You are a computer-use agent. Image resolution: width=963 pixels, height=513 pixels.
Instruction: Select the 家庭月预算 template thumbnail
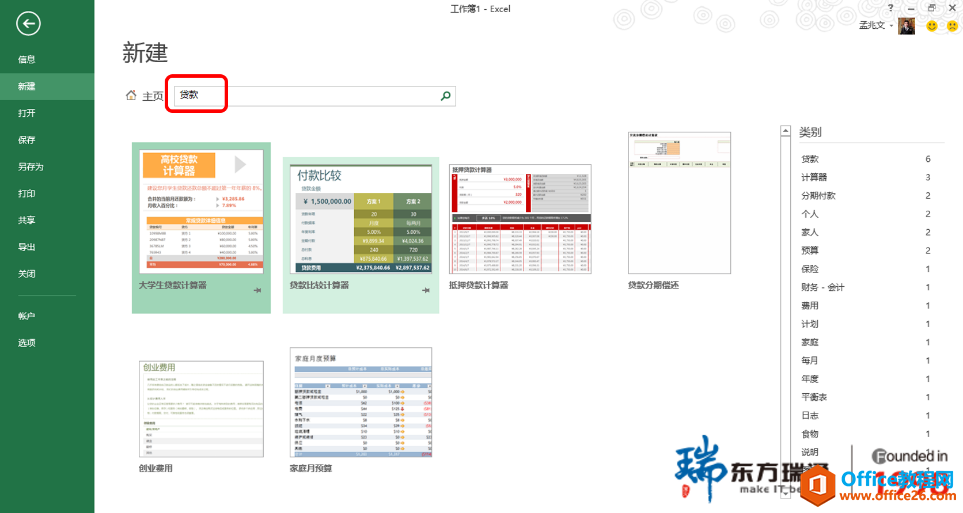pyautogui.click(x=361, y=402)
